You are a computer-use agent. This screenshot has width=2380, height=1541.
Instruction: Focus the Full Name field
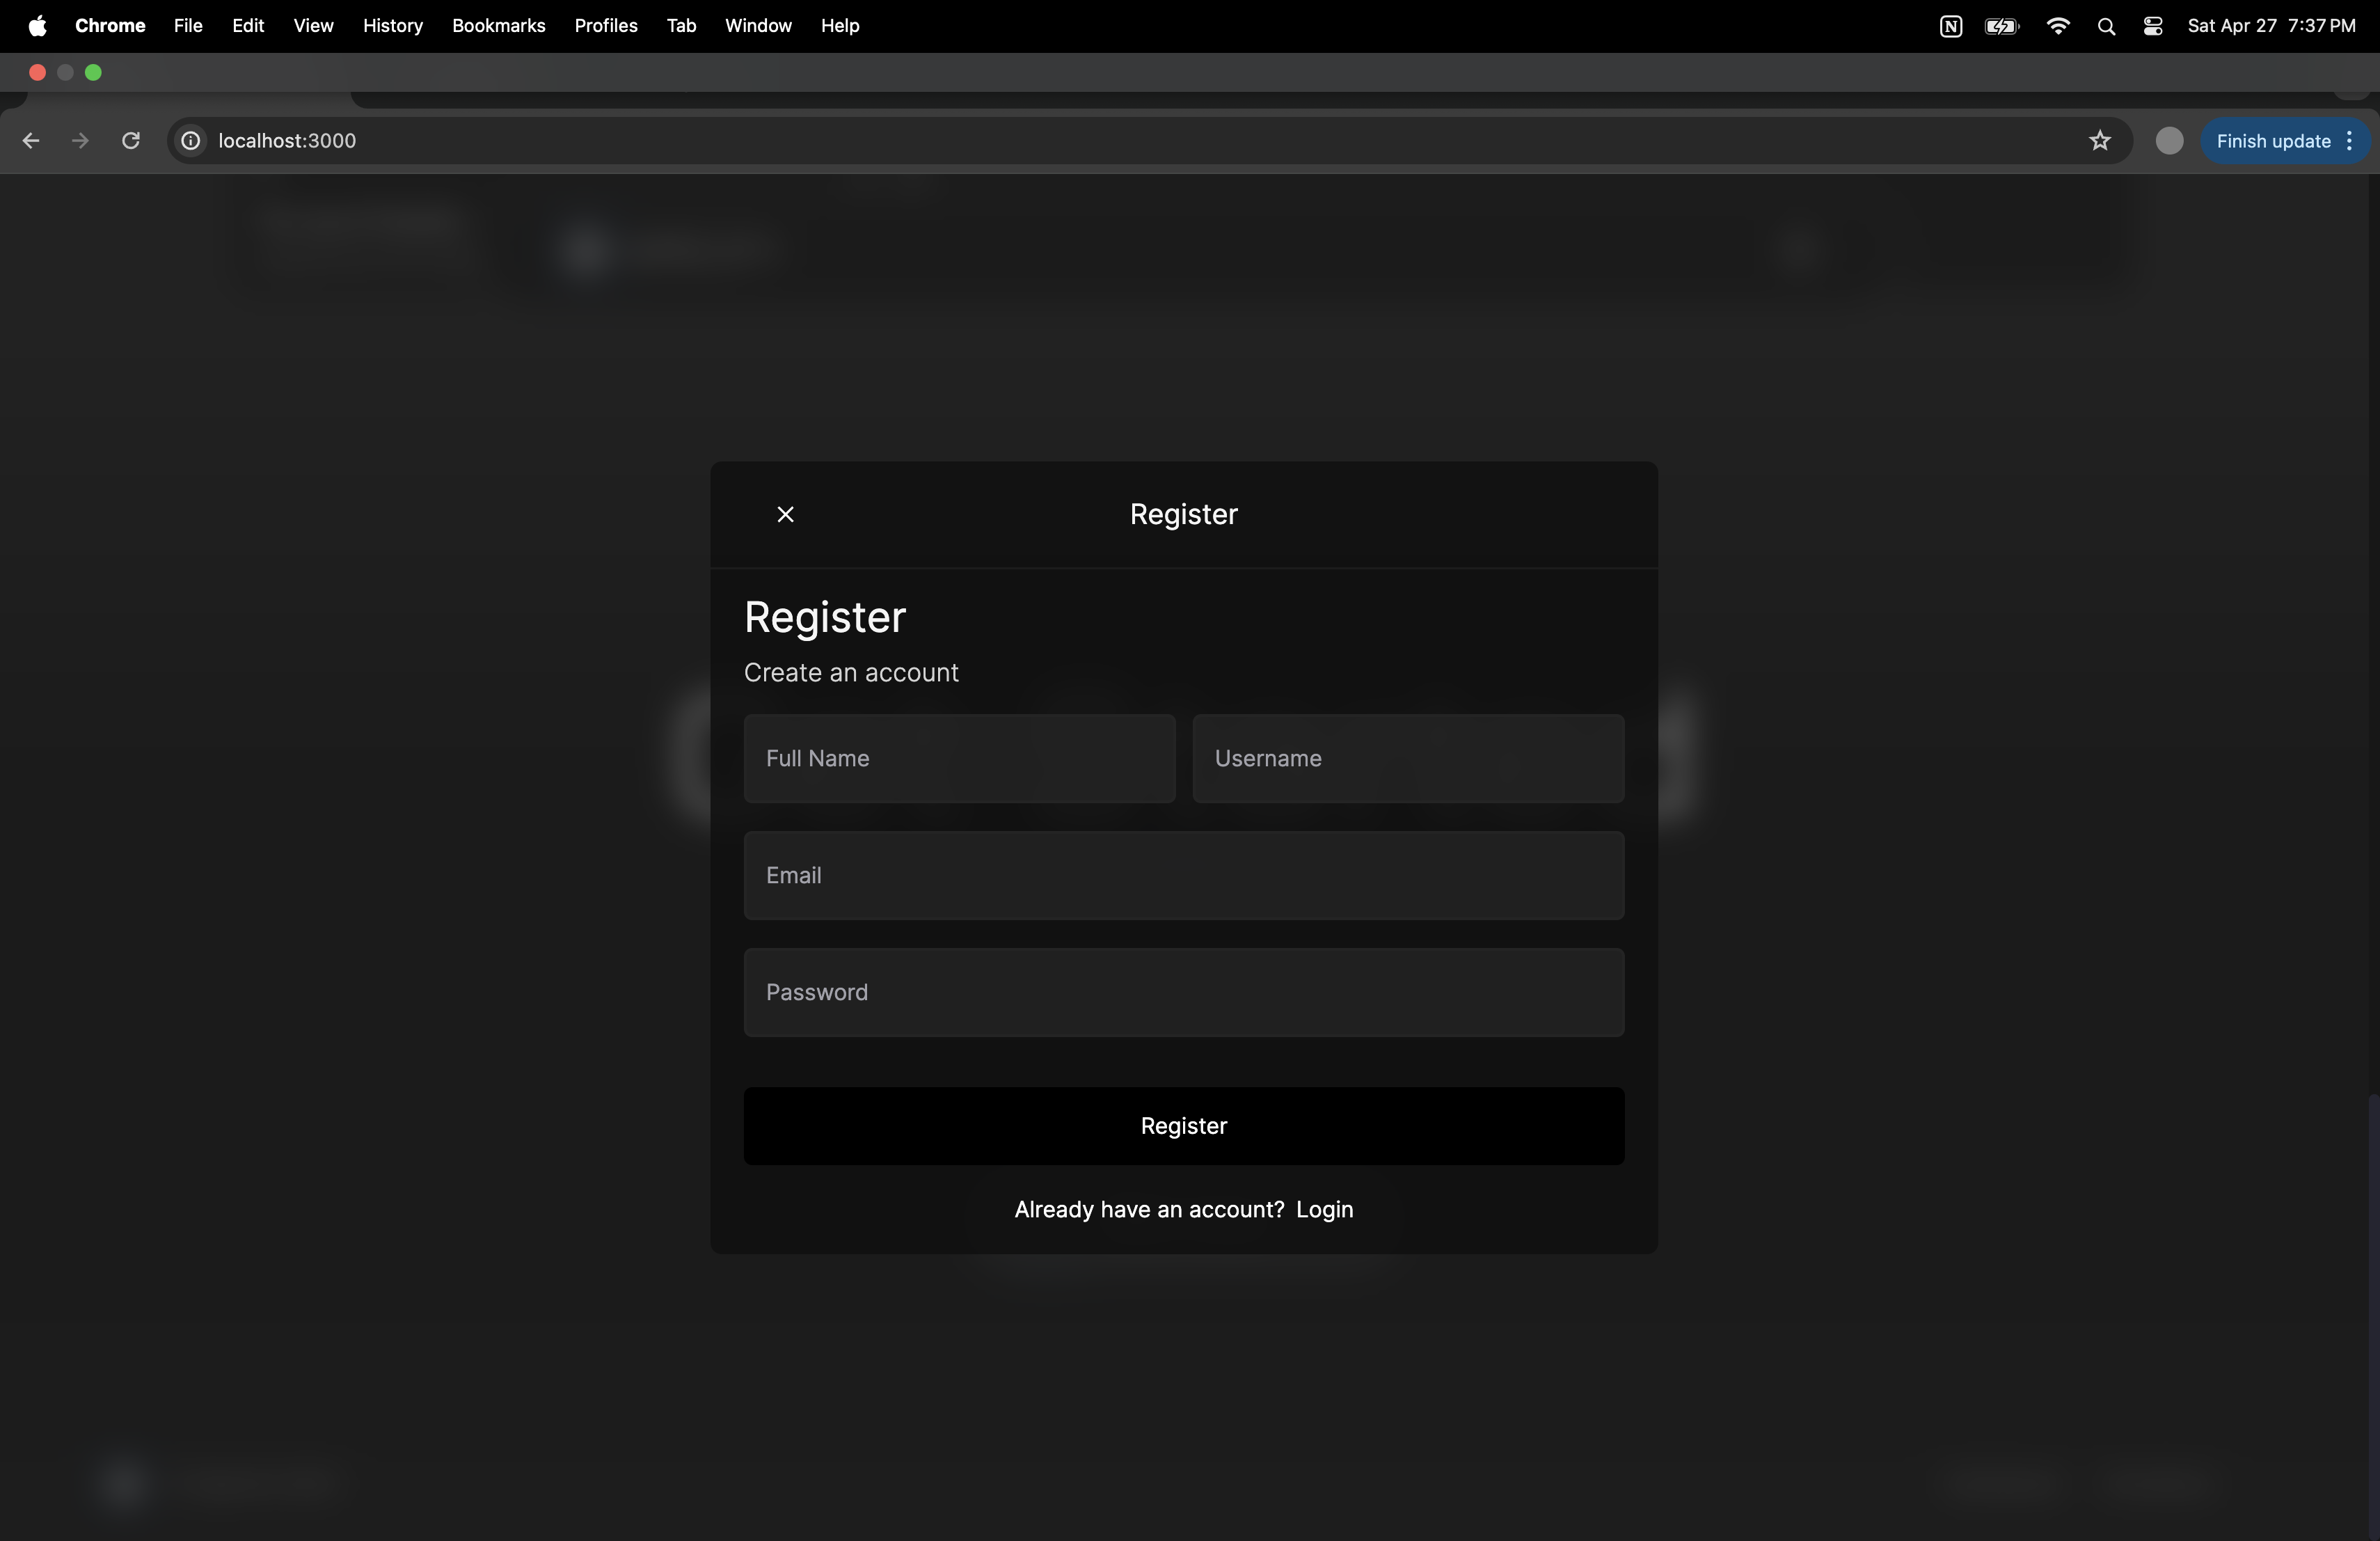[x=959, y=758]
